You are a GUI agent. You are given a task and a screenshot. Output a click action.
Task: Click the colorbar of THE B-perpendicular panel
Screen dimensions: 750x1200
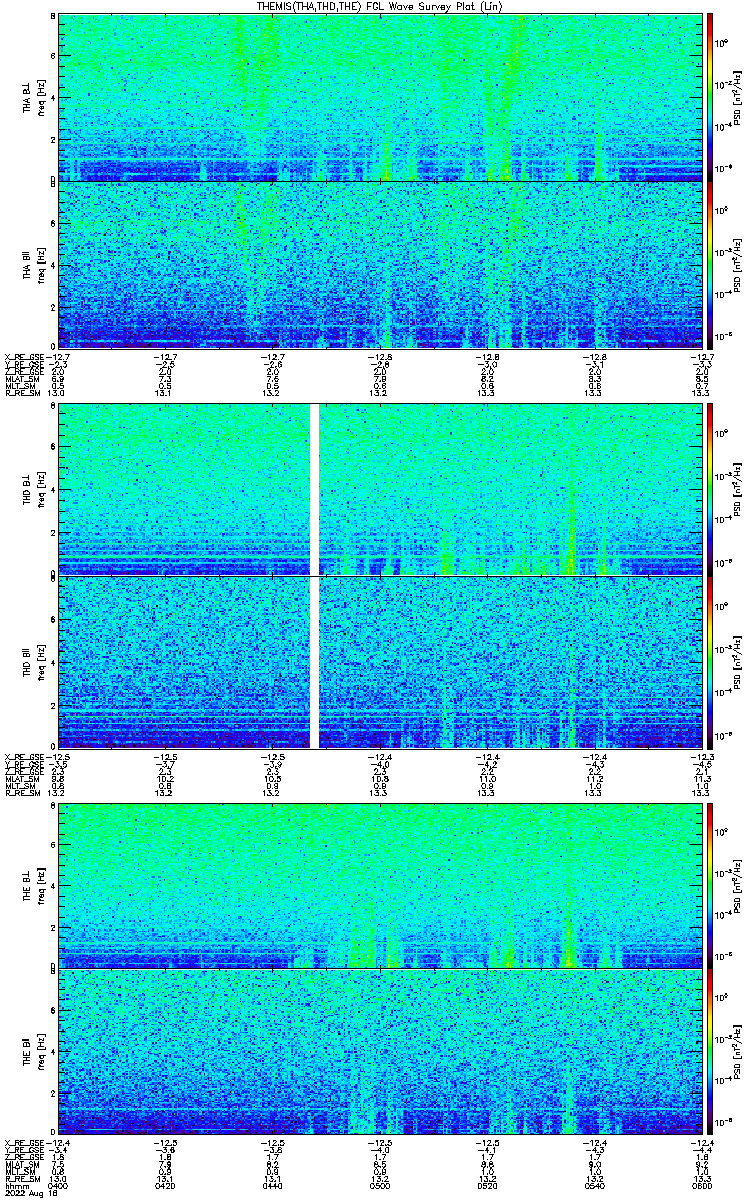[x=710, y=884]
